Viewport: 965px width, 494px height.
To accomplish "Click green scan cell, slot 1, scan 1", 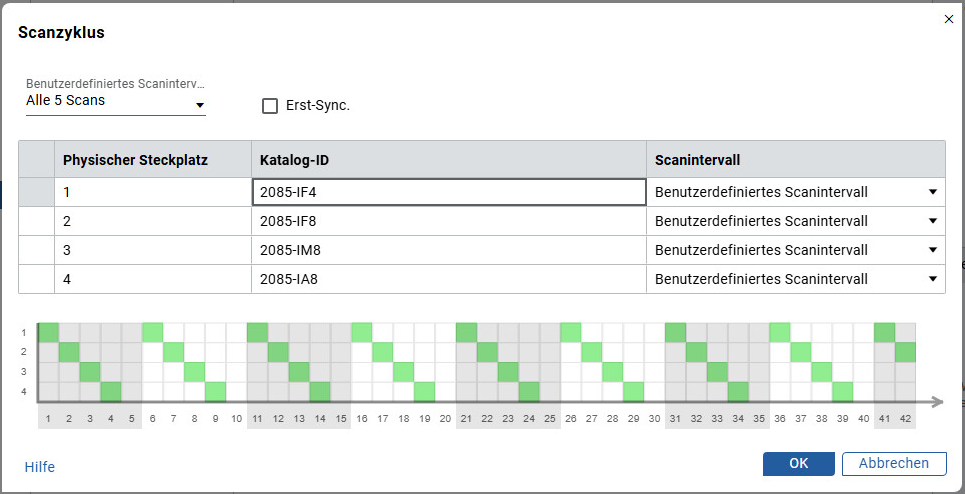I will tap(48, 332).
